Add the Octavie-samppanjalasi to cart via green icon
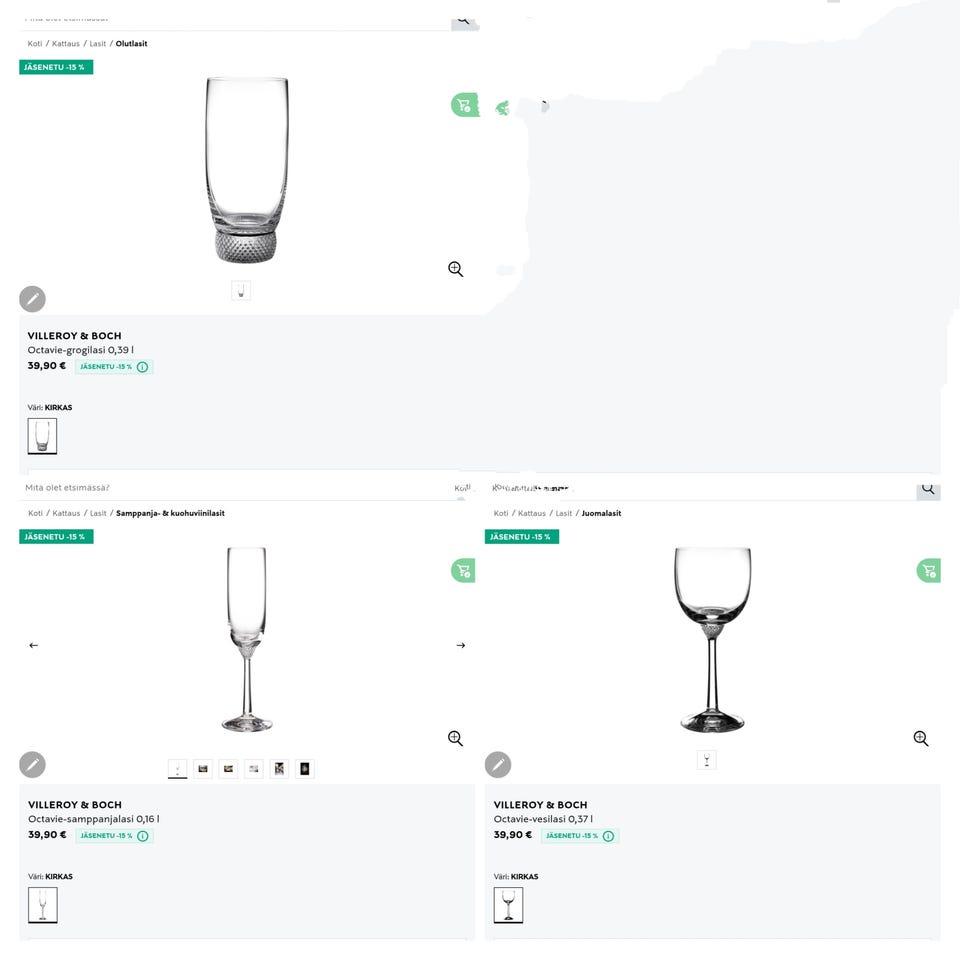The width and height of the screenshot is (960, 960). pos(463,571)
